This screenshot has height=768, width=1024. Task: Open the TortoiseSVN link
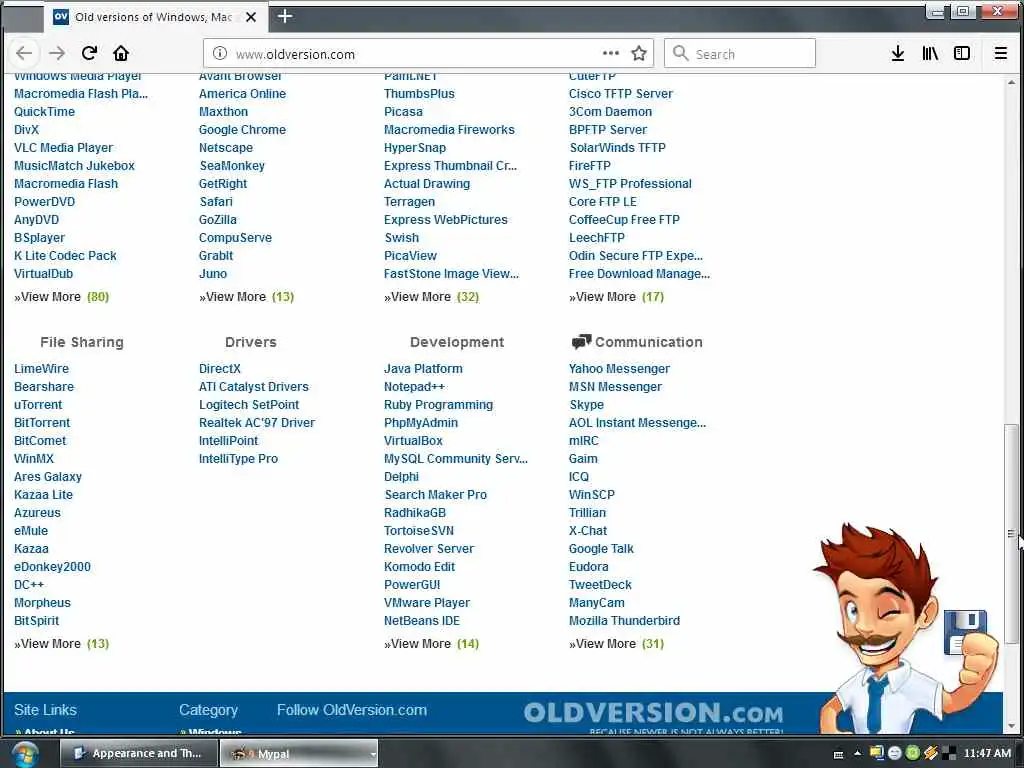pyautogui.click(x=419, y=530)
